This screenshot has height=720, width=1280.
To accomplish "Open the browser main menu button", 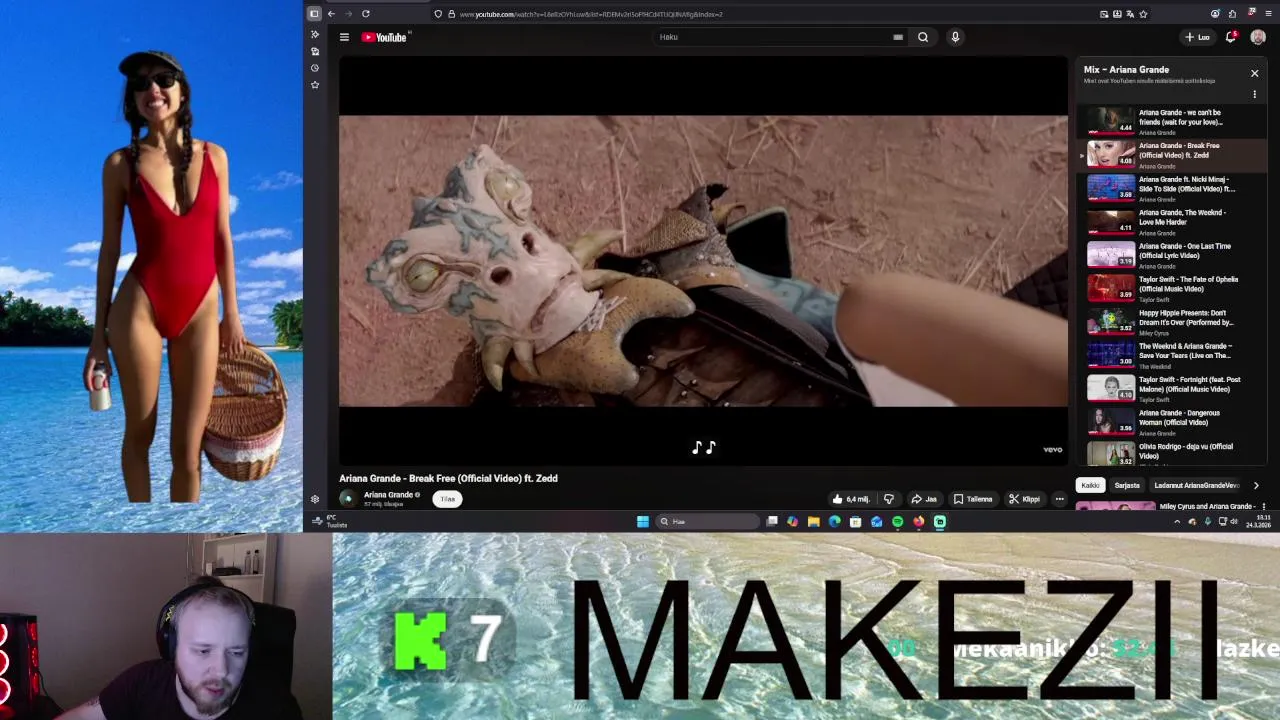I will [x=1266, y=14].
